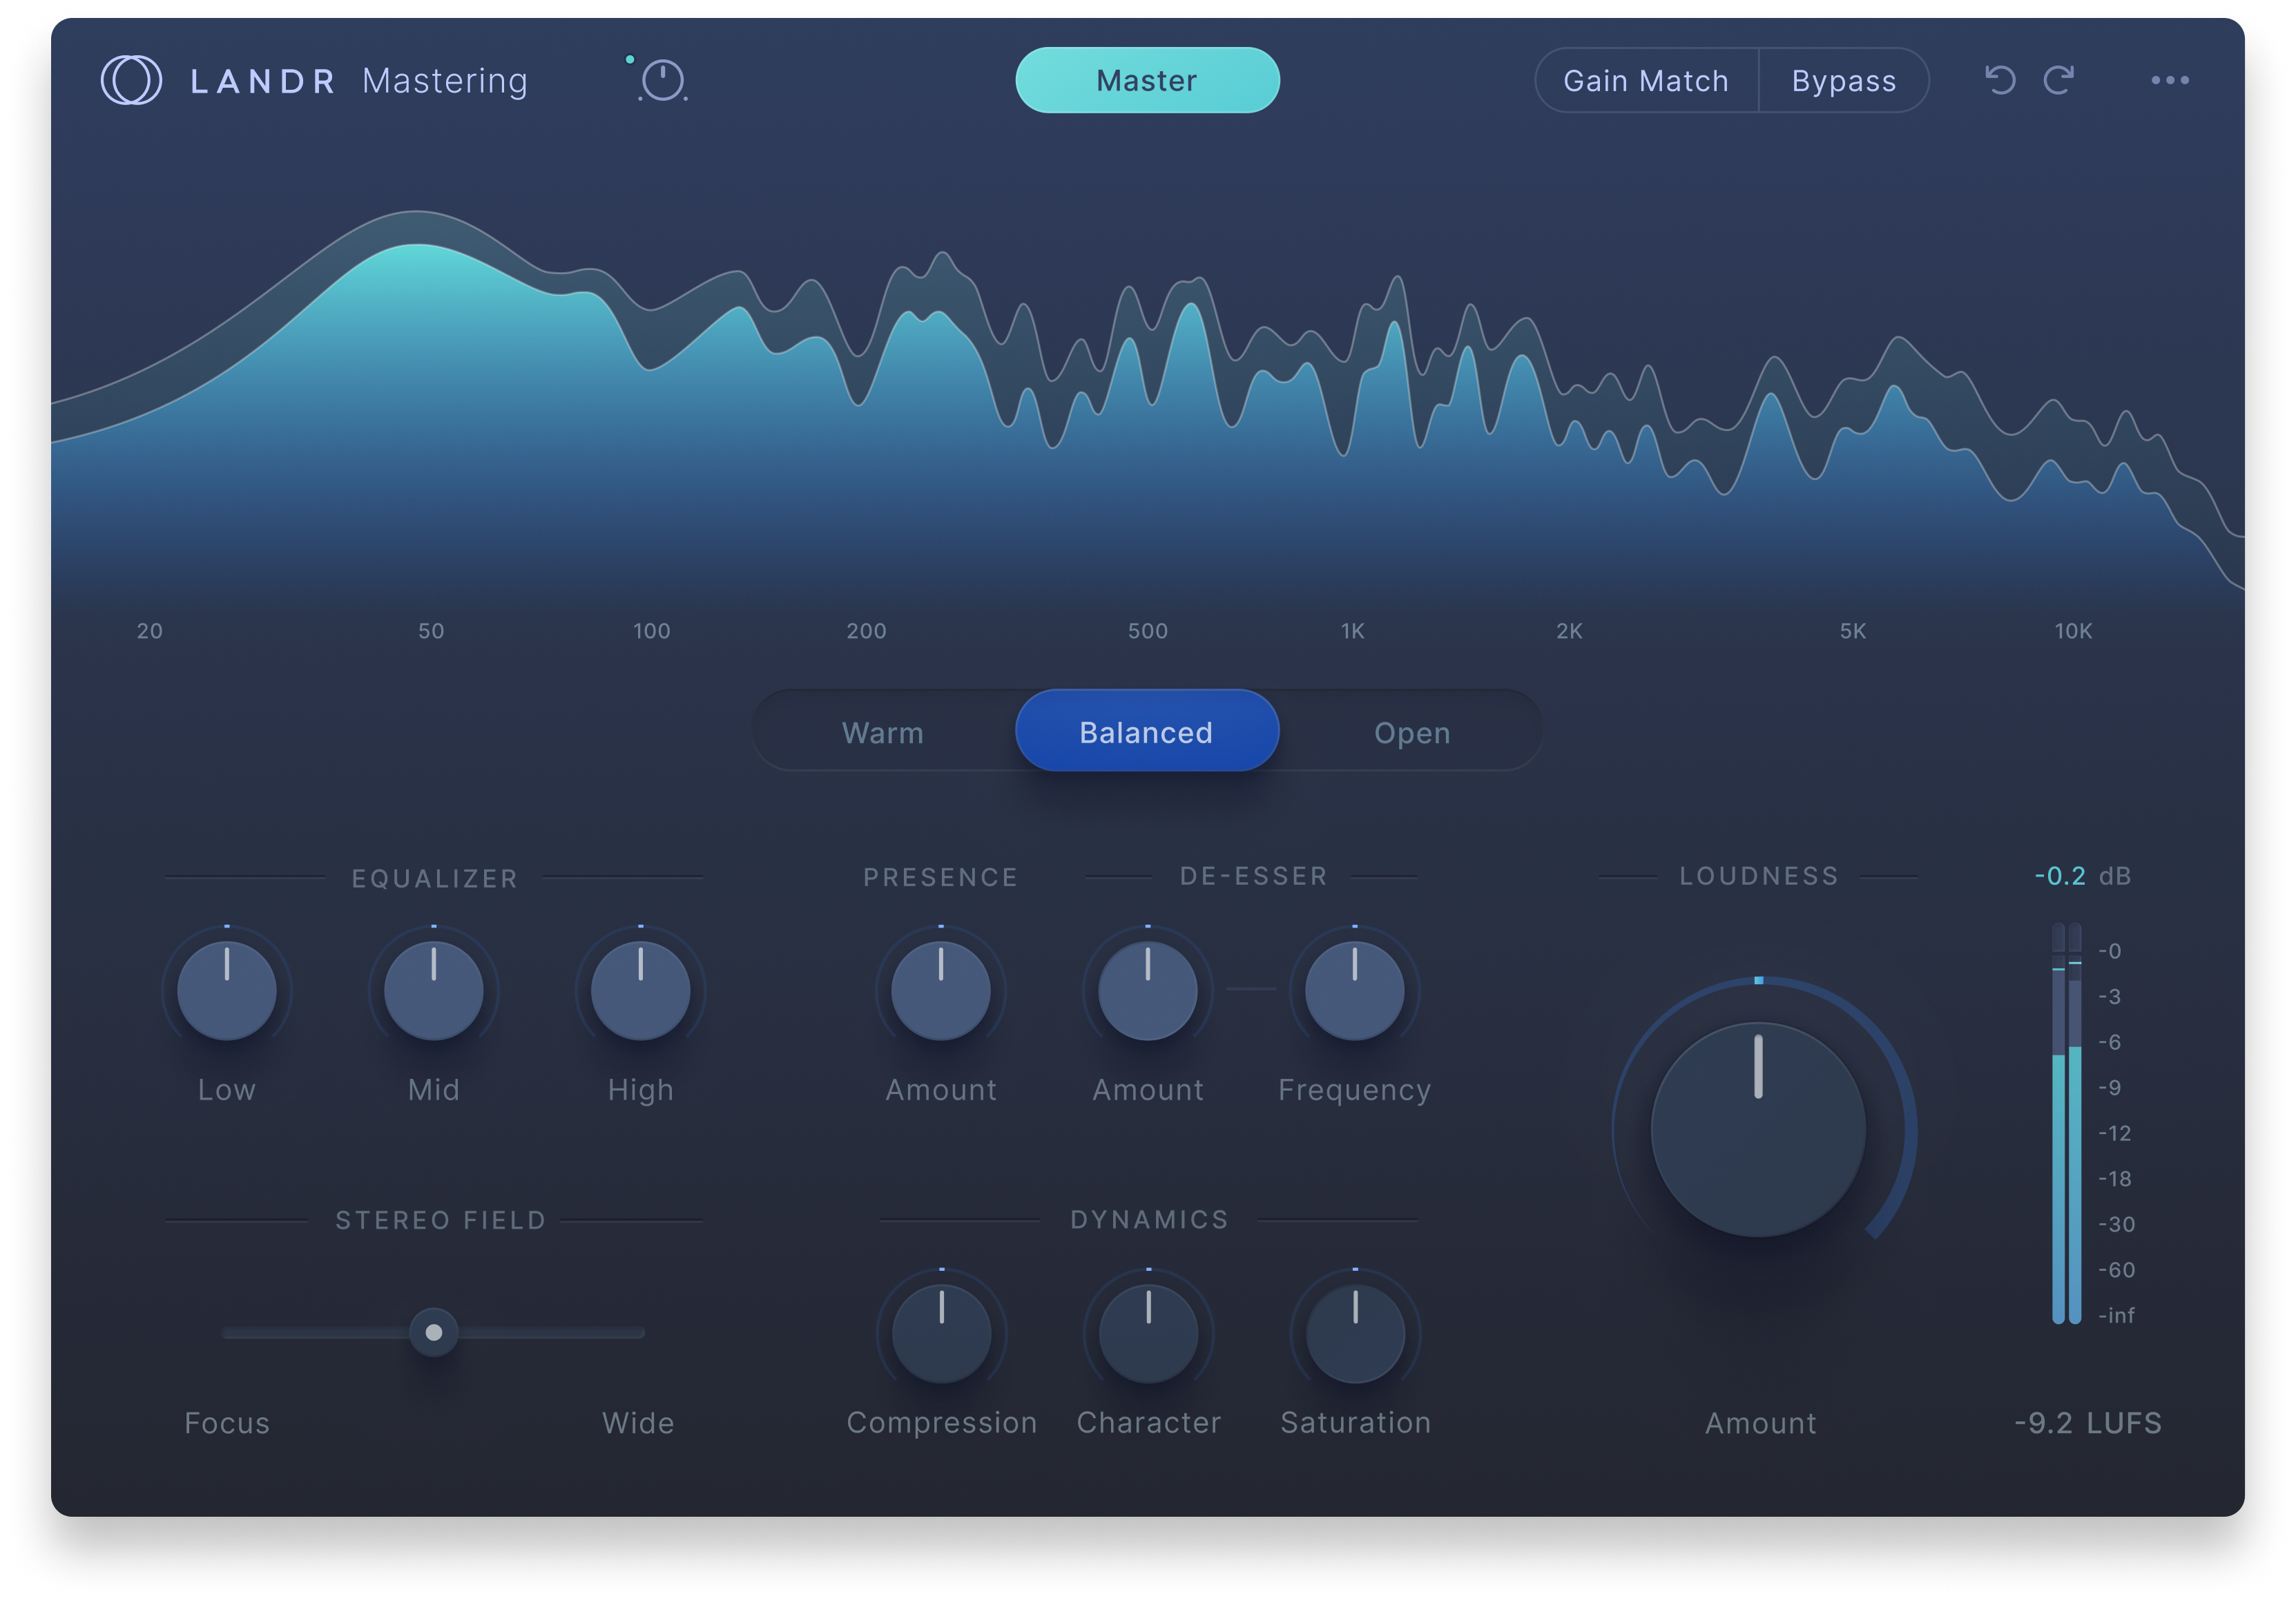
Task: Open the timer dial icon beside Mastering
Action: point(662,80)
